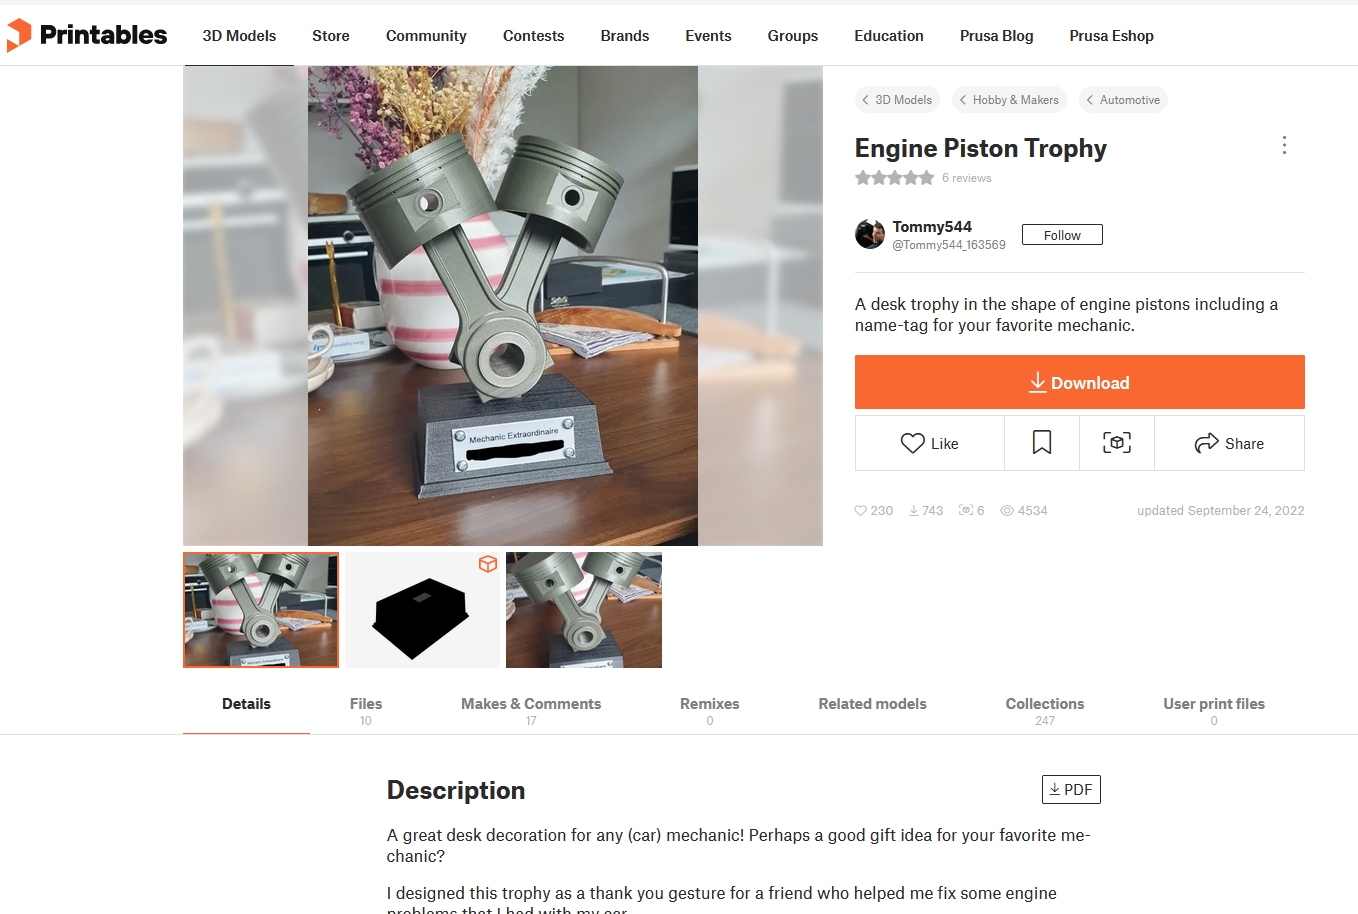Go back to Automotive category chip
This screenshot has height=914, width=1358.
coord(1123,100)
